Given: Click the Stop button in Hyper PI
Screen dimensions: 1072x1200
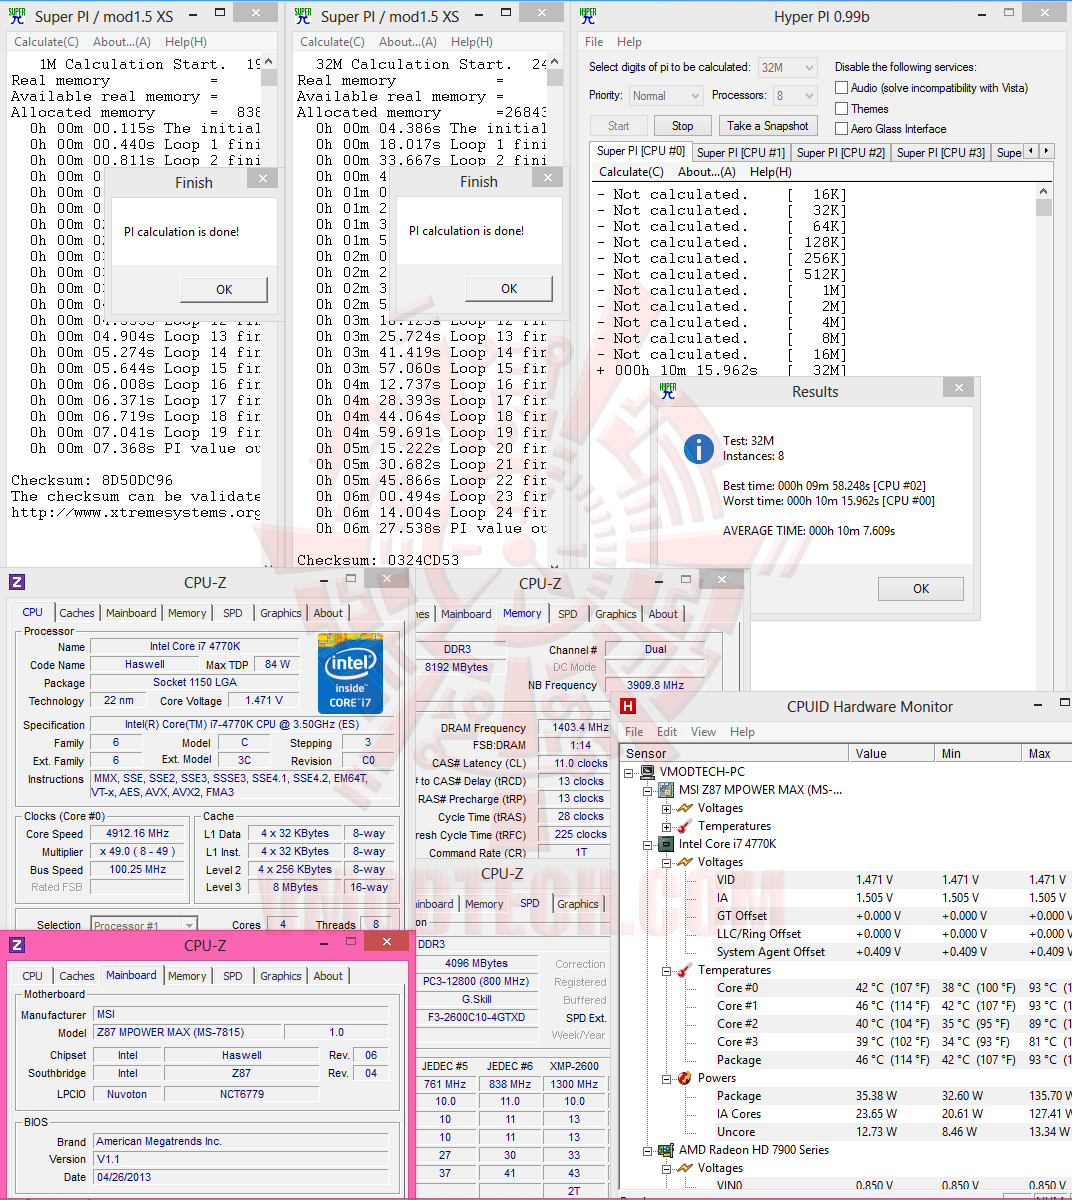Looking at the screenshot, I should 682,126.
